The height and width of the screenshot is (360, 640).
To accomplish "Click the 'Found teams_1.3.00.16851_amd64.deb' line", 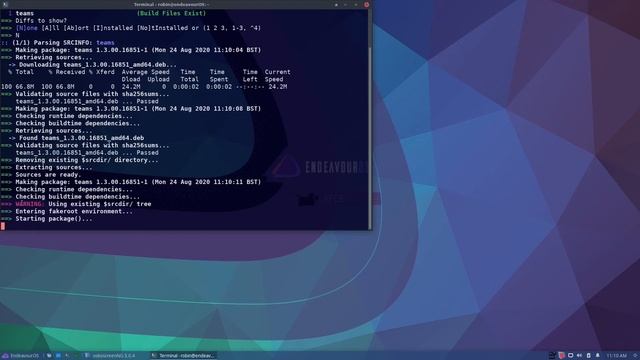I will [81, 138].
